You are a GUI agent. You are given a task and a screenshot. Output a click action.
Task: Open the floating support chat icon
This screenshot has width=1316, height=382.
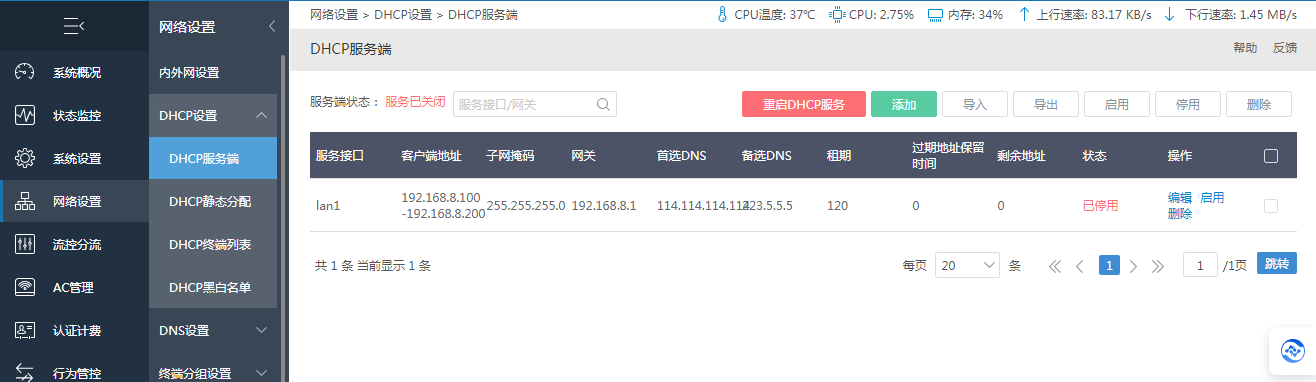point(1292,351)
